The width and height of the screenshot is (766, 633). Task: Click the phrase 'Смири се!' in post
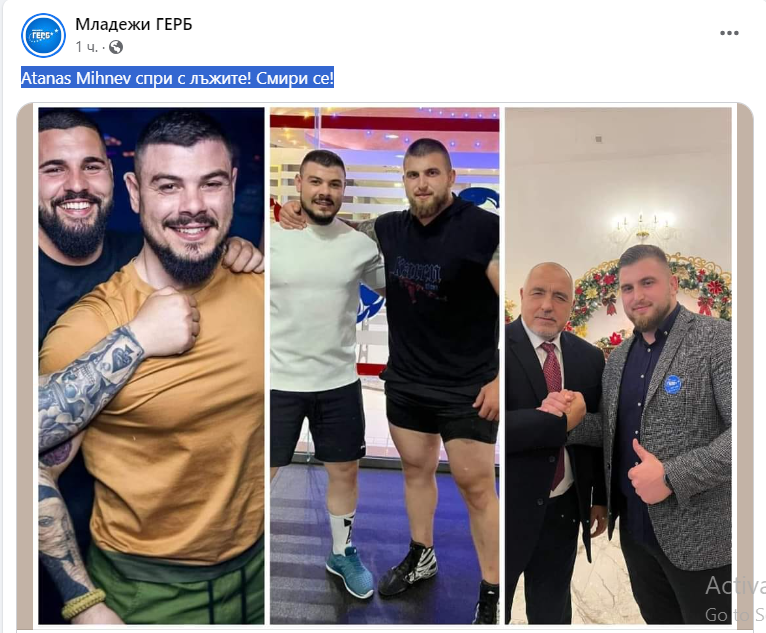[x=295, y=78]
